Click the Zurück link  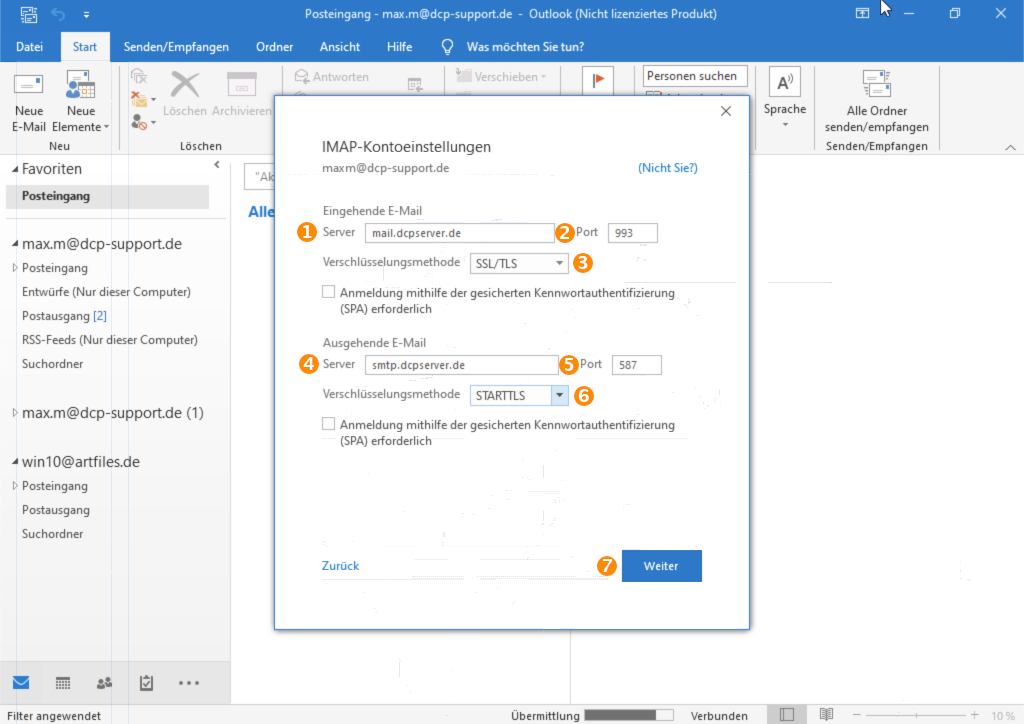(x=340, y=565)
